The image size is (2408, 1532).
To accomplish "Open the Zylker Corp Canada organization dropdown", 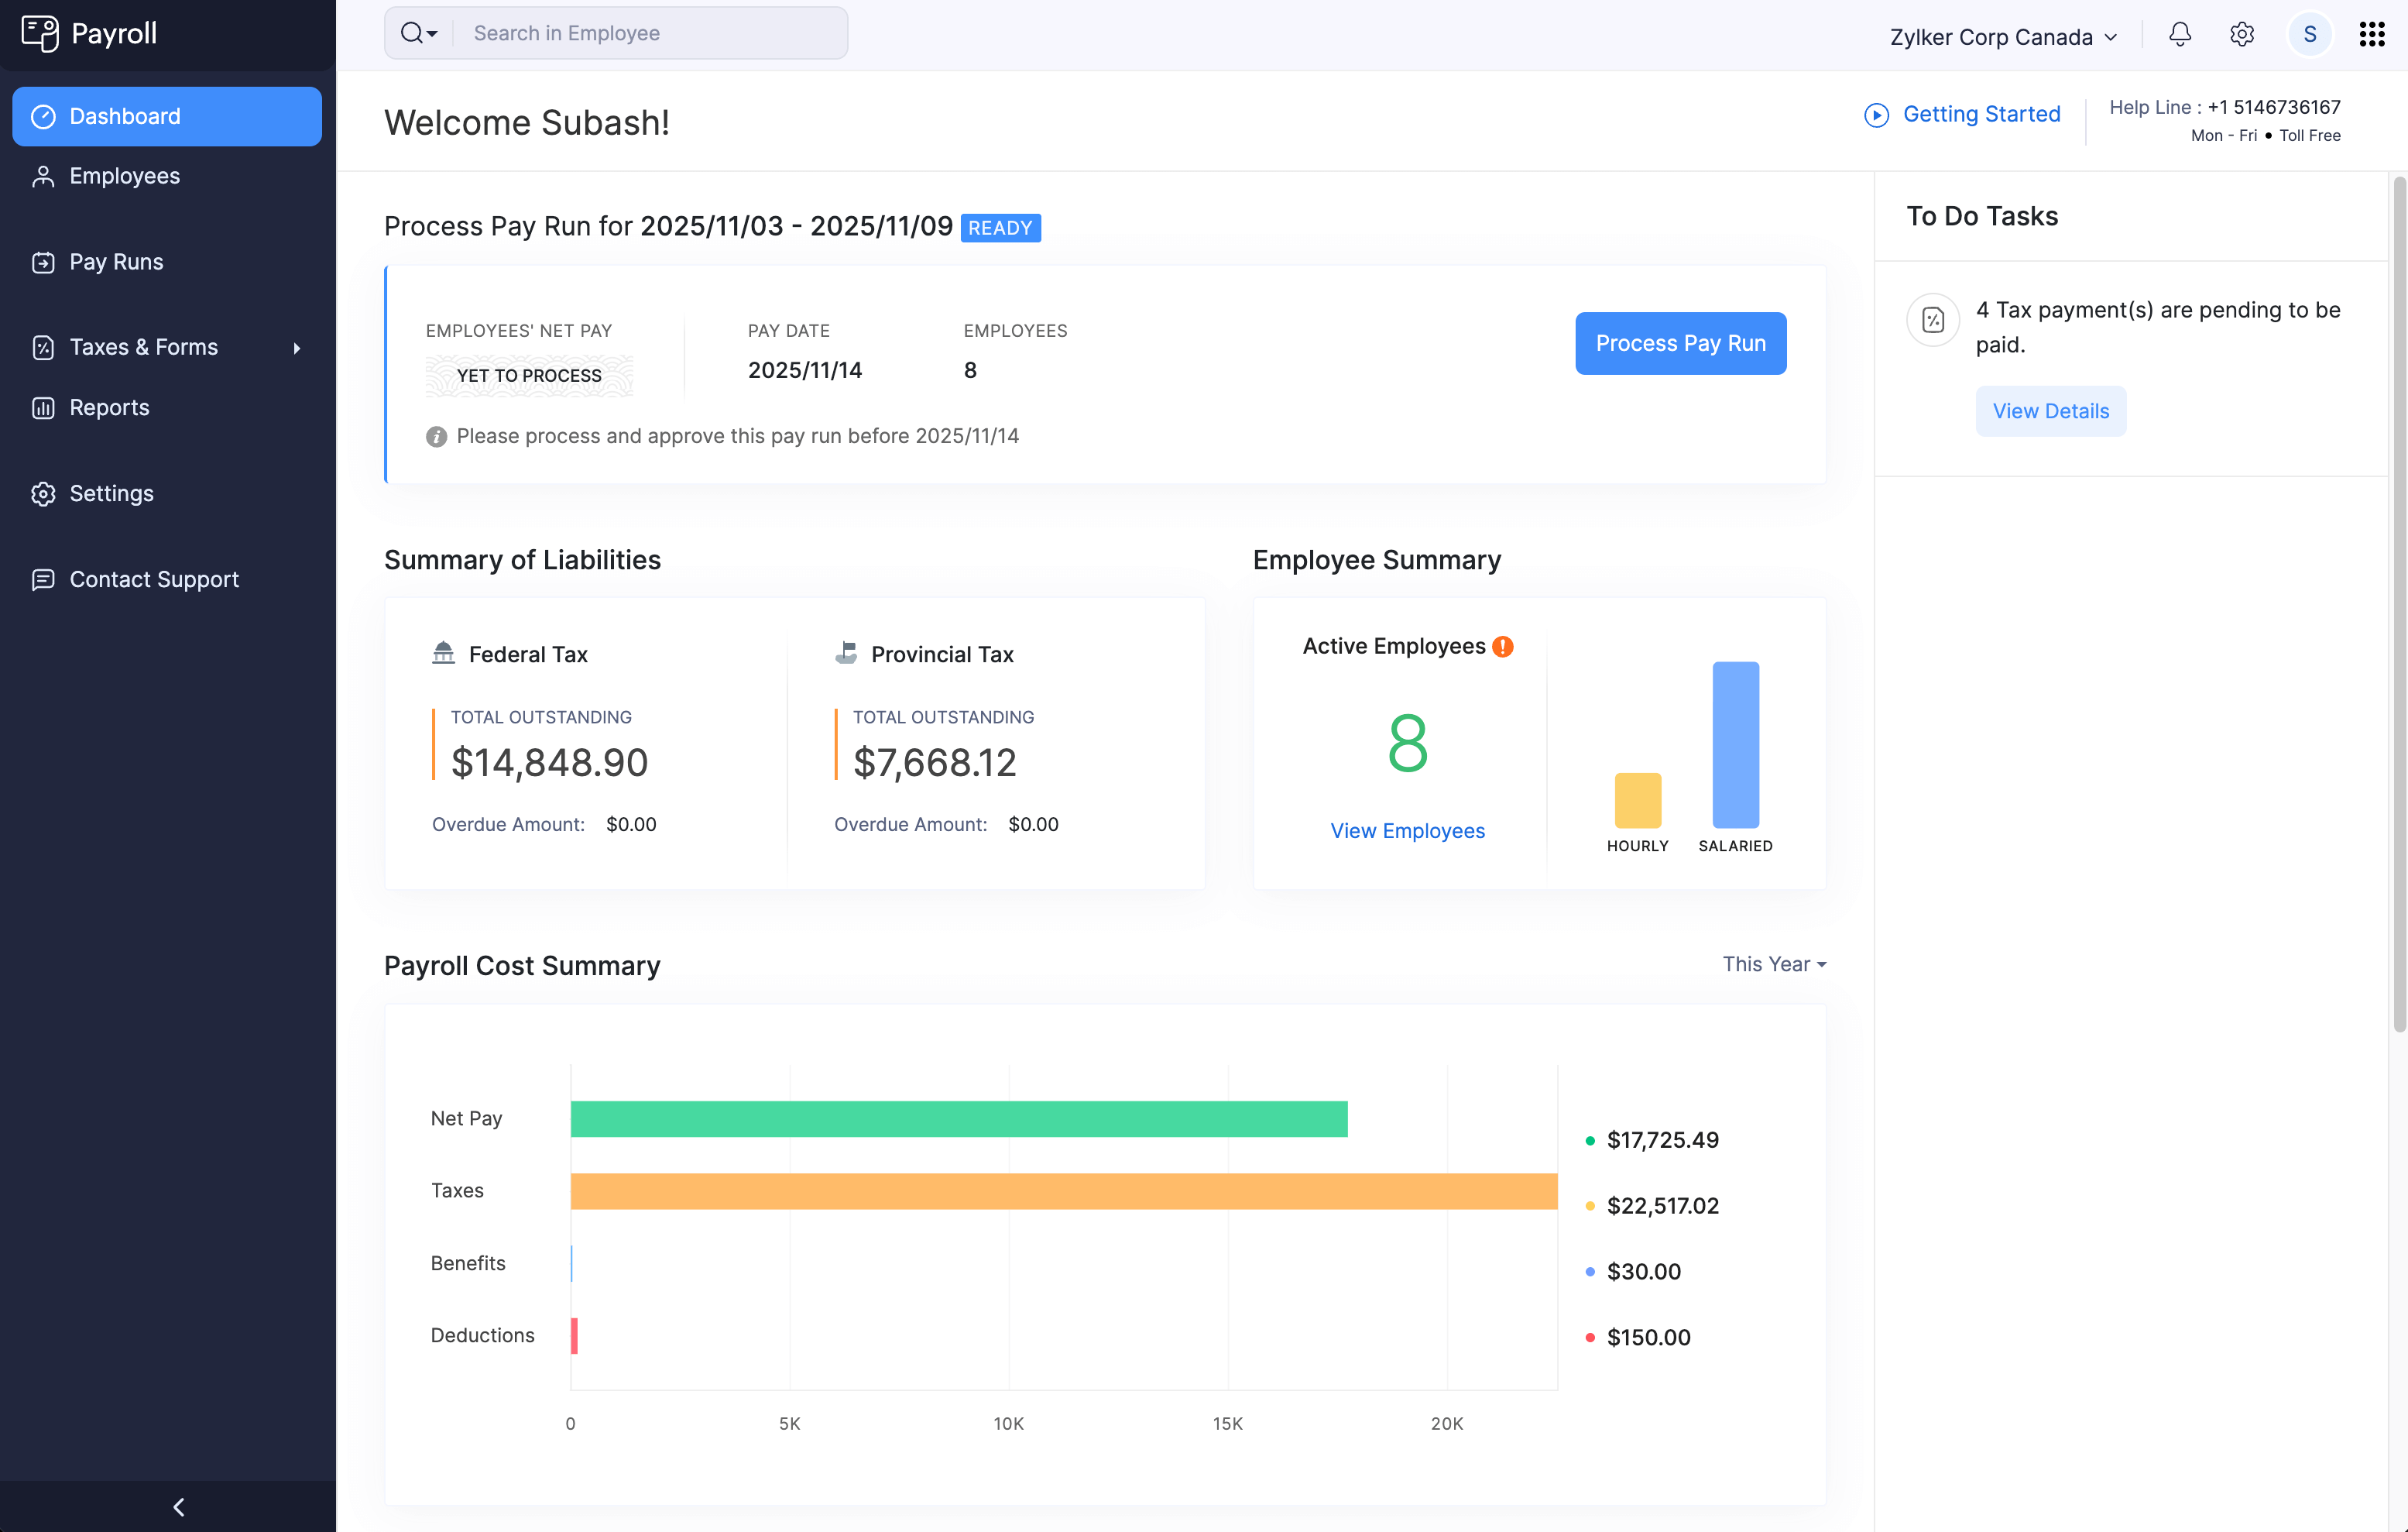I will (x=2002, y=36).
